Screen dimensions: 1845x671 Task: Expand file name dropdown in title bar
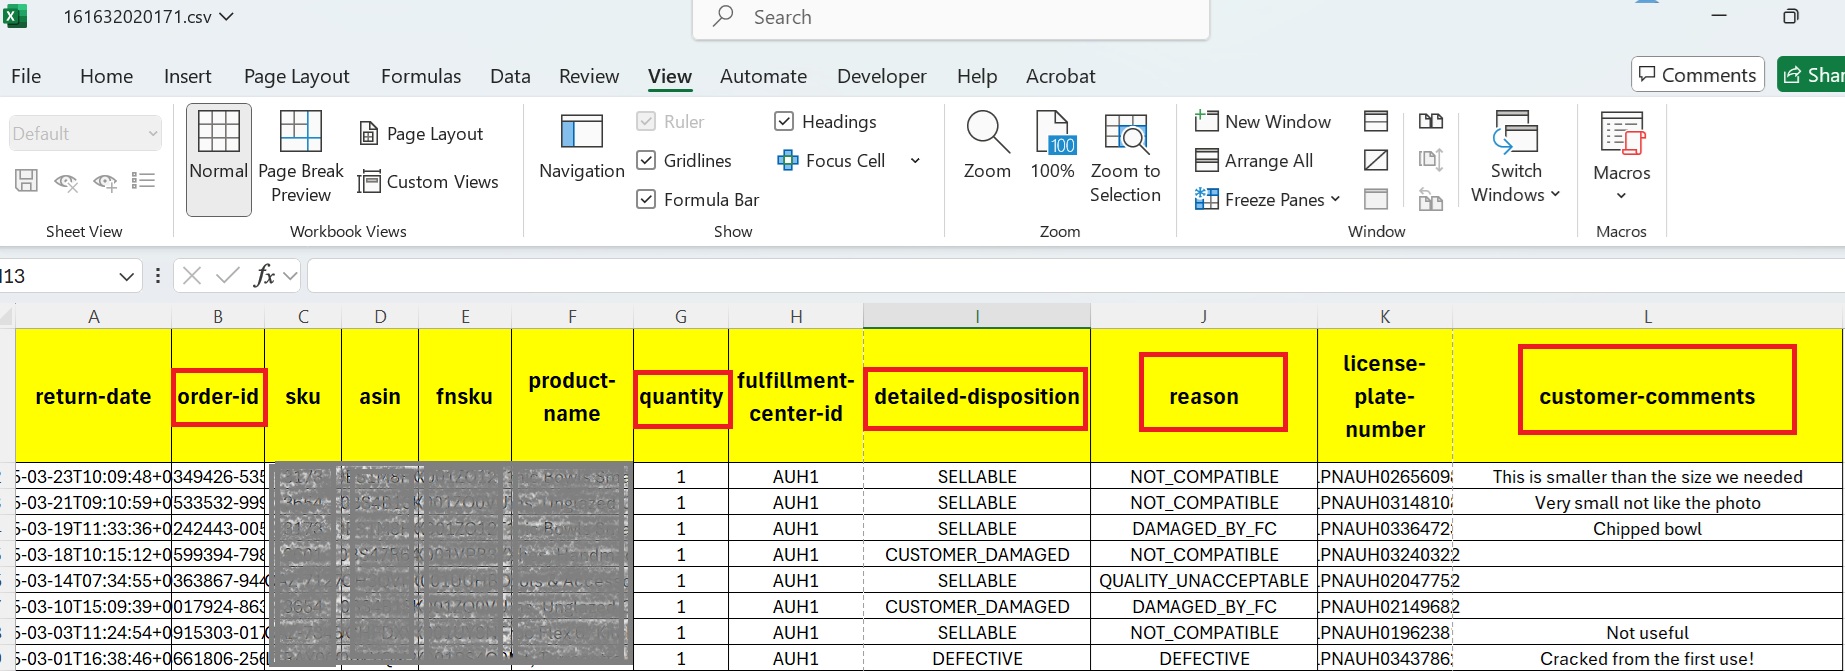[x=227, y=17]
